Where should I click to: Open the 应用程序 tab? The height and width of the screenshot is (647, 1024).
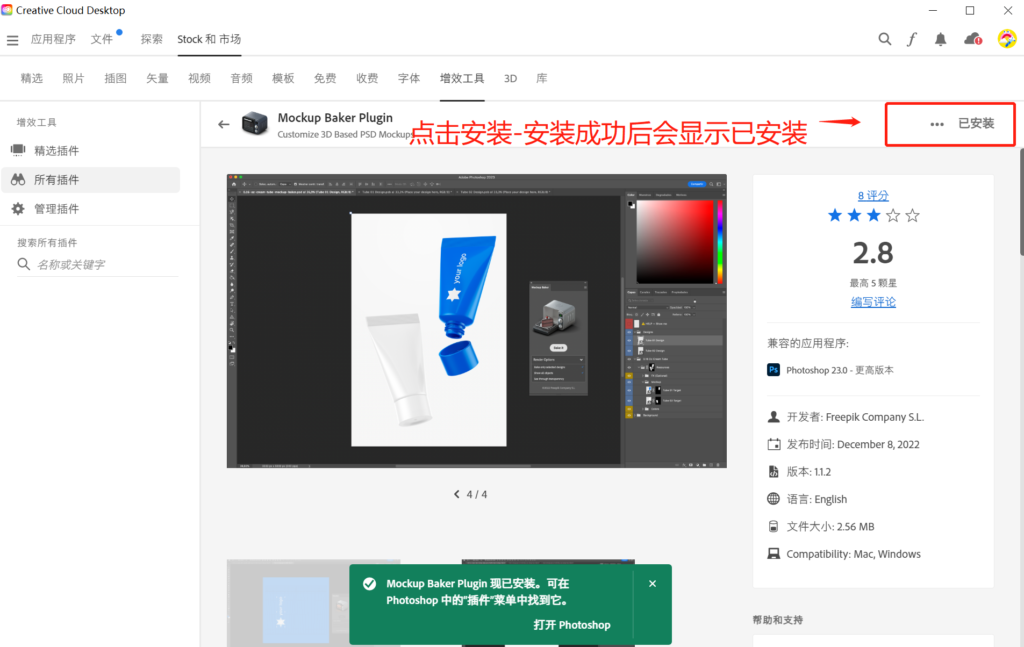pyautogui.click(x=53, y=39)
